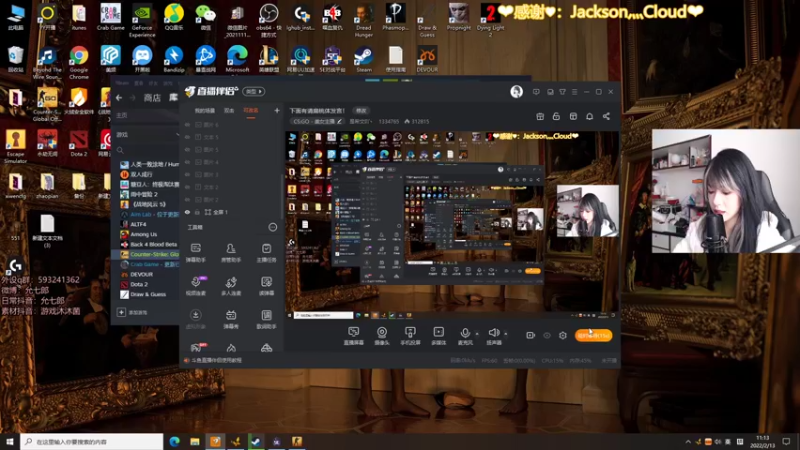Image resolution: width=800 pixels, height=450 pixels.
Task: Open the streamer avatar profile picture
Action: [516, 91]
